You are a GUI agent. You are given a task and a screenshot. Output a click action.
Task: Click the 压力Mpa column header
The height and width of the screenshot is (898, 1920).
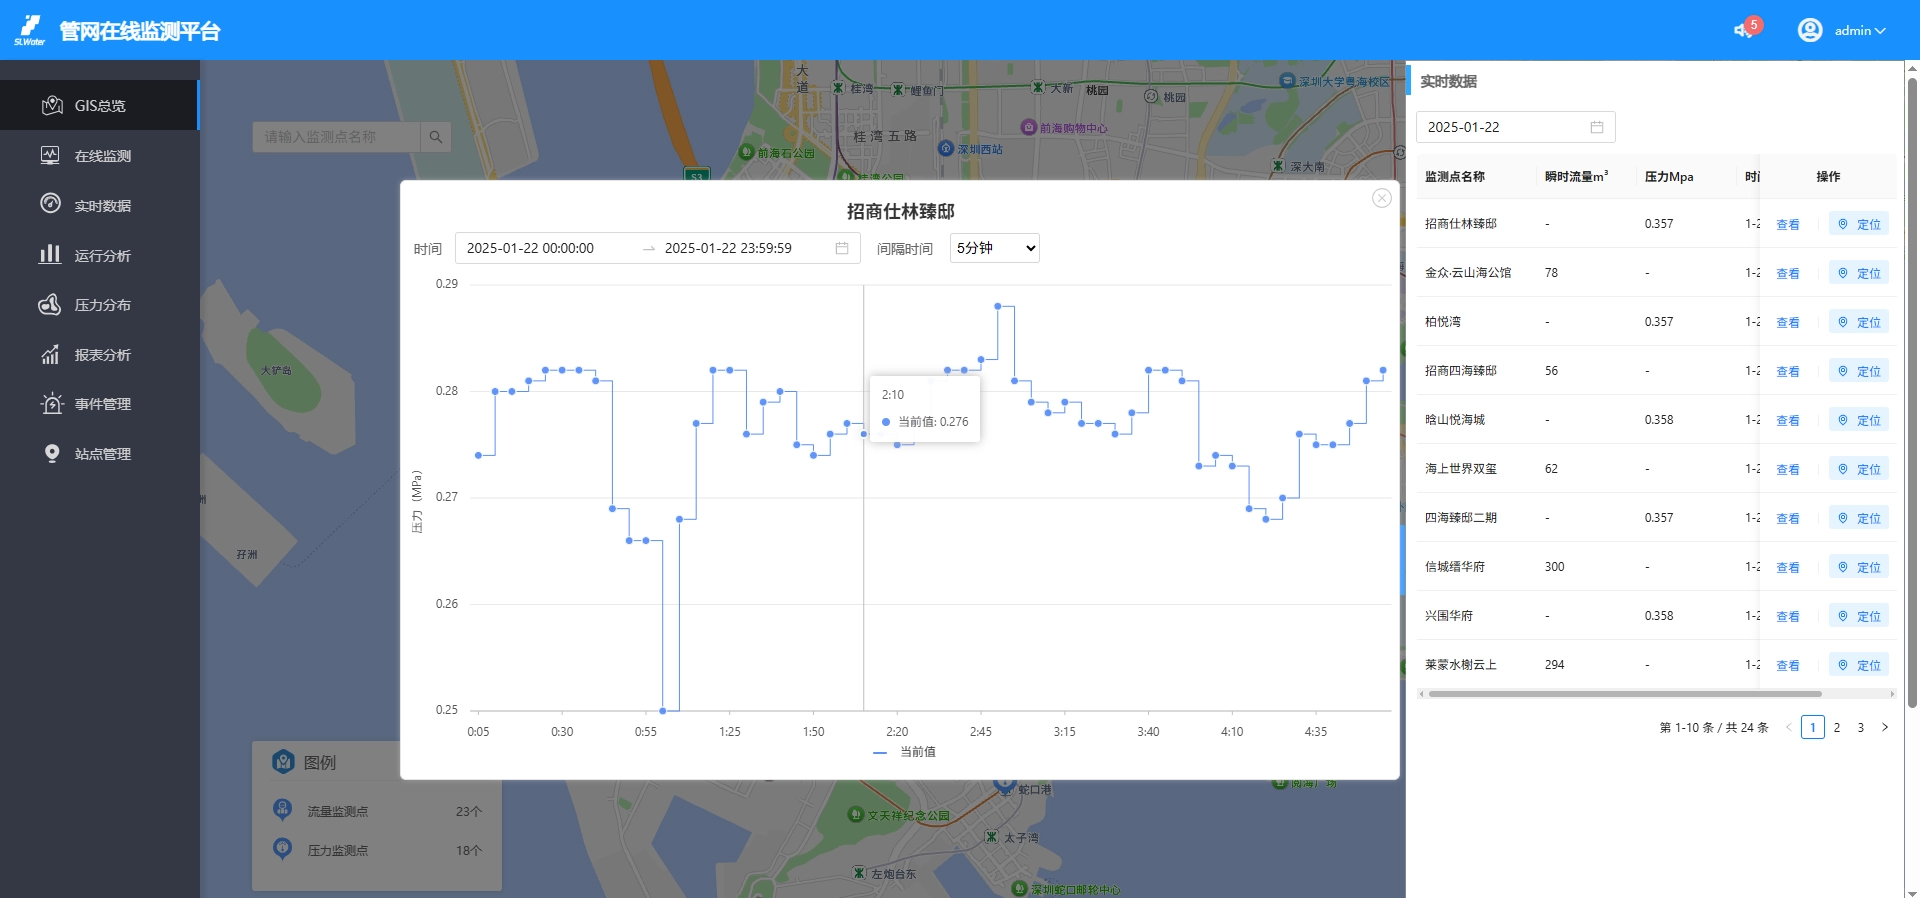click(x=1669, y=177)
